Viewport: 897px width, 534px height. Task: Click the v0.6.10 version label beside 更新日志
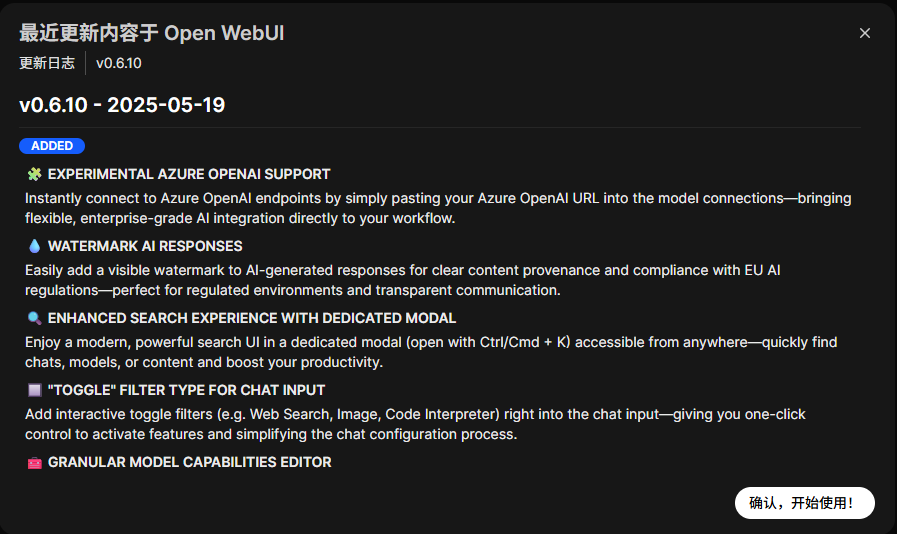pos(119,63)
